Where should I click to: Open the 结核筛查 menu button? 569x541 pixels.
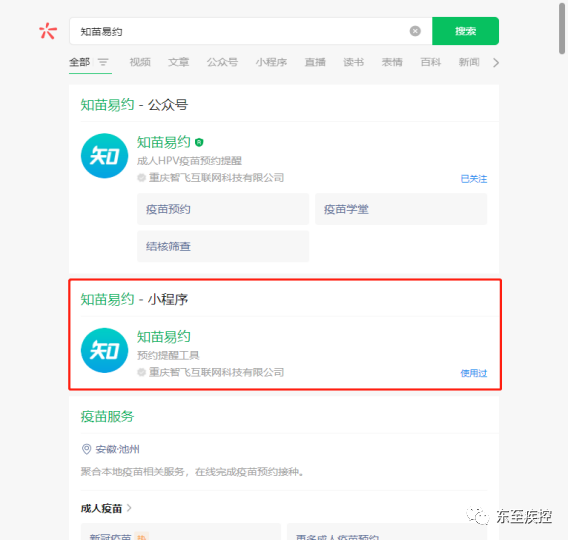223,246
